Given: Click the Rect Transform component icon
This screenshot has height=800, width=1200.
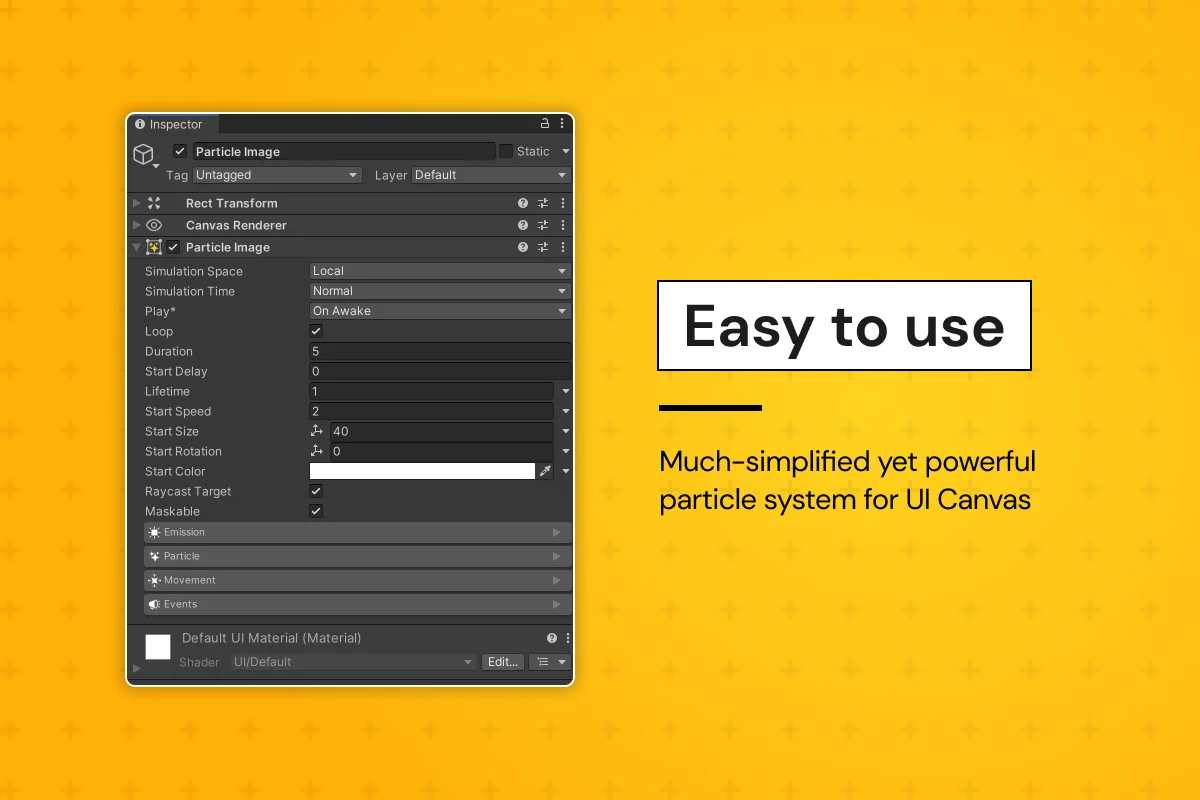Looking at the screenshot, I should pyautogui.click(x=156, y=203).
